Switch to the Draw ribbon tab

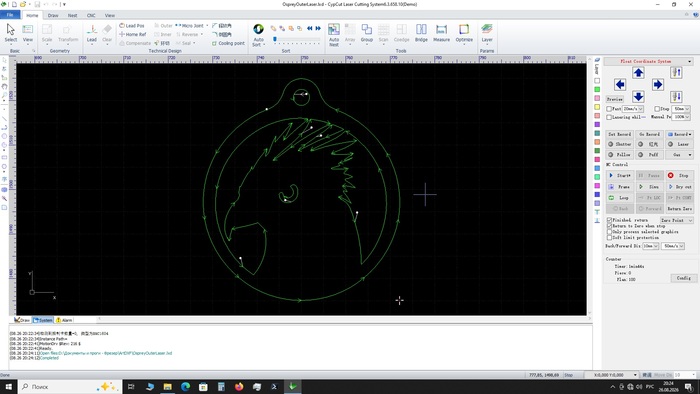point(53,15)
